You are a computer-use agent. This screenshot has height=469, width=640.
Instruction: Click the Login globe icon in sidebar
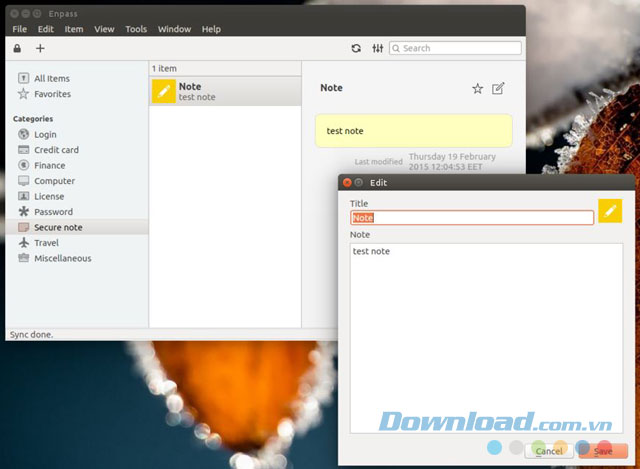pyautogui.click(x=24, y=134)
